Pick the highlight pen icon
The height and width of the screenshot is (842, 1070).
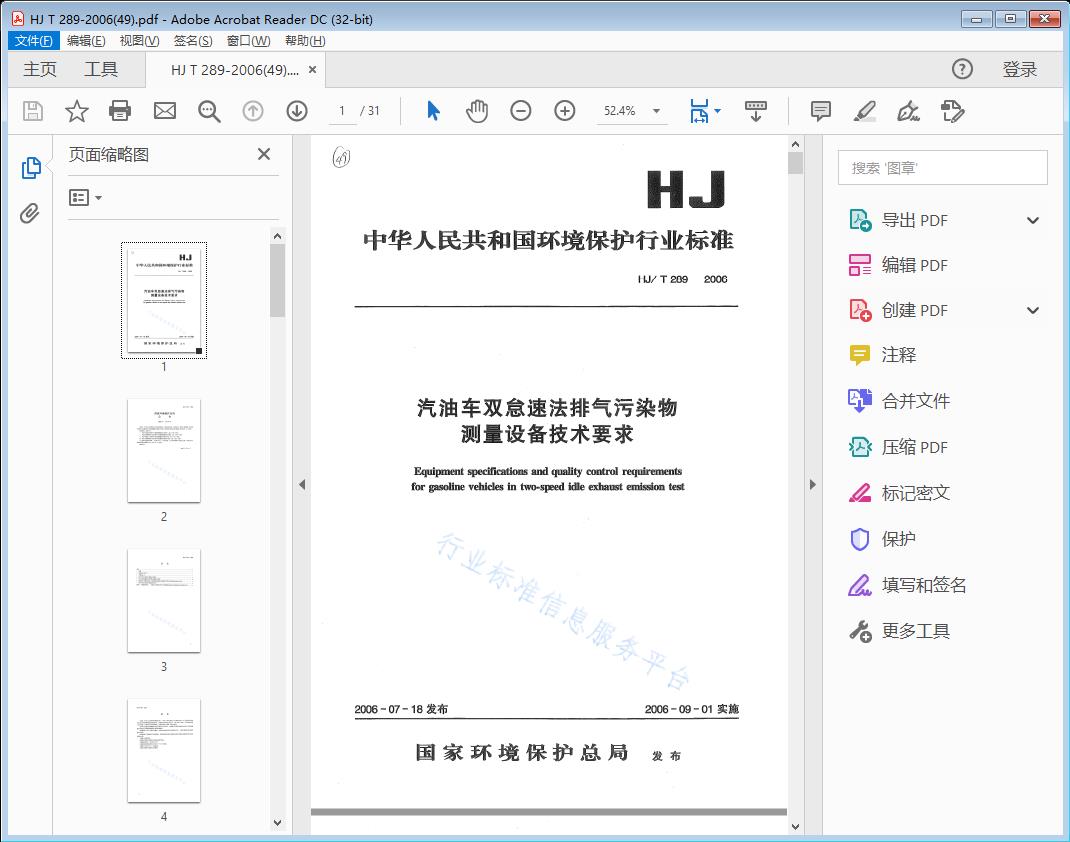(x=864, y=111)
